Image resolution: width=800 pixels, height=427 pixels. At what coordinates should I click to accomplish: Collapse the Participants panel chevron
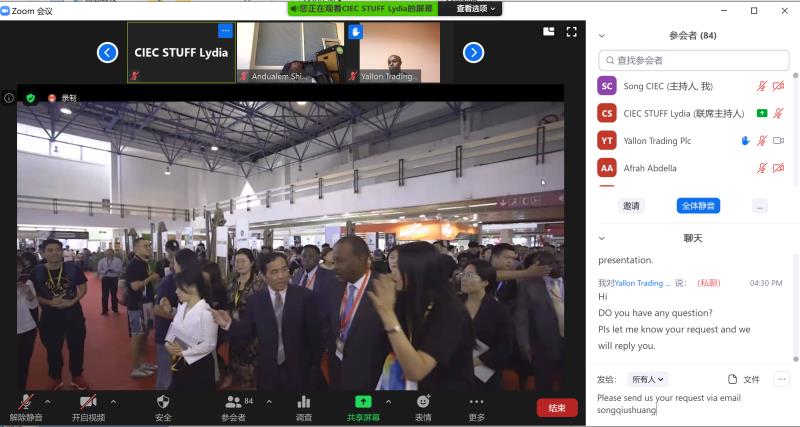pyautogui.click(x=602, y=36)
